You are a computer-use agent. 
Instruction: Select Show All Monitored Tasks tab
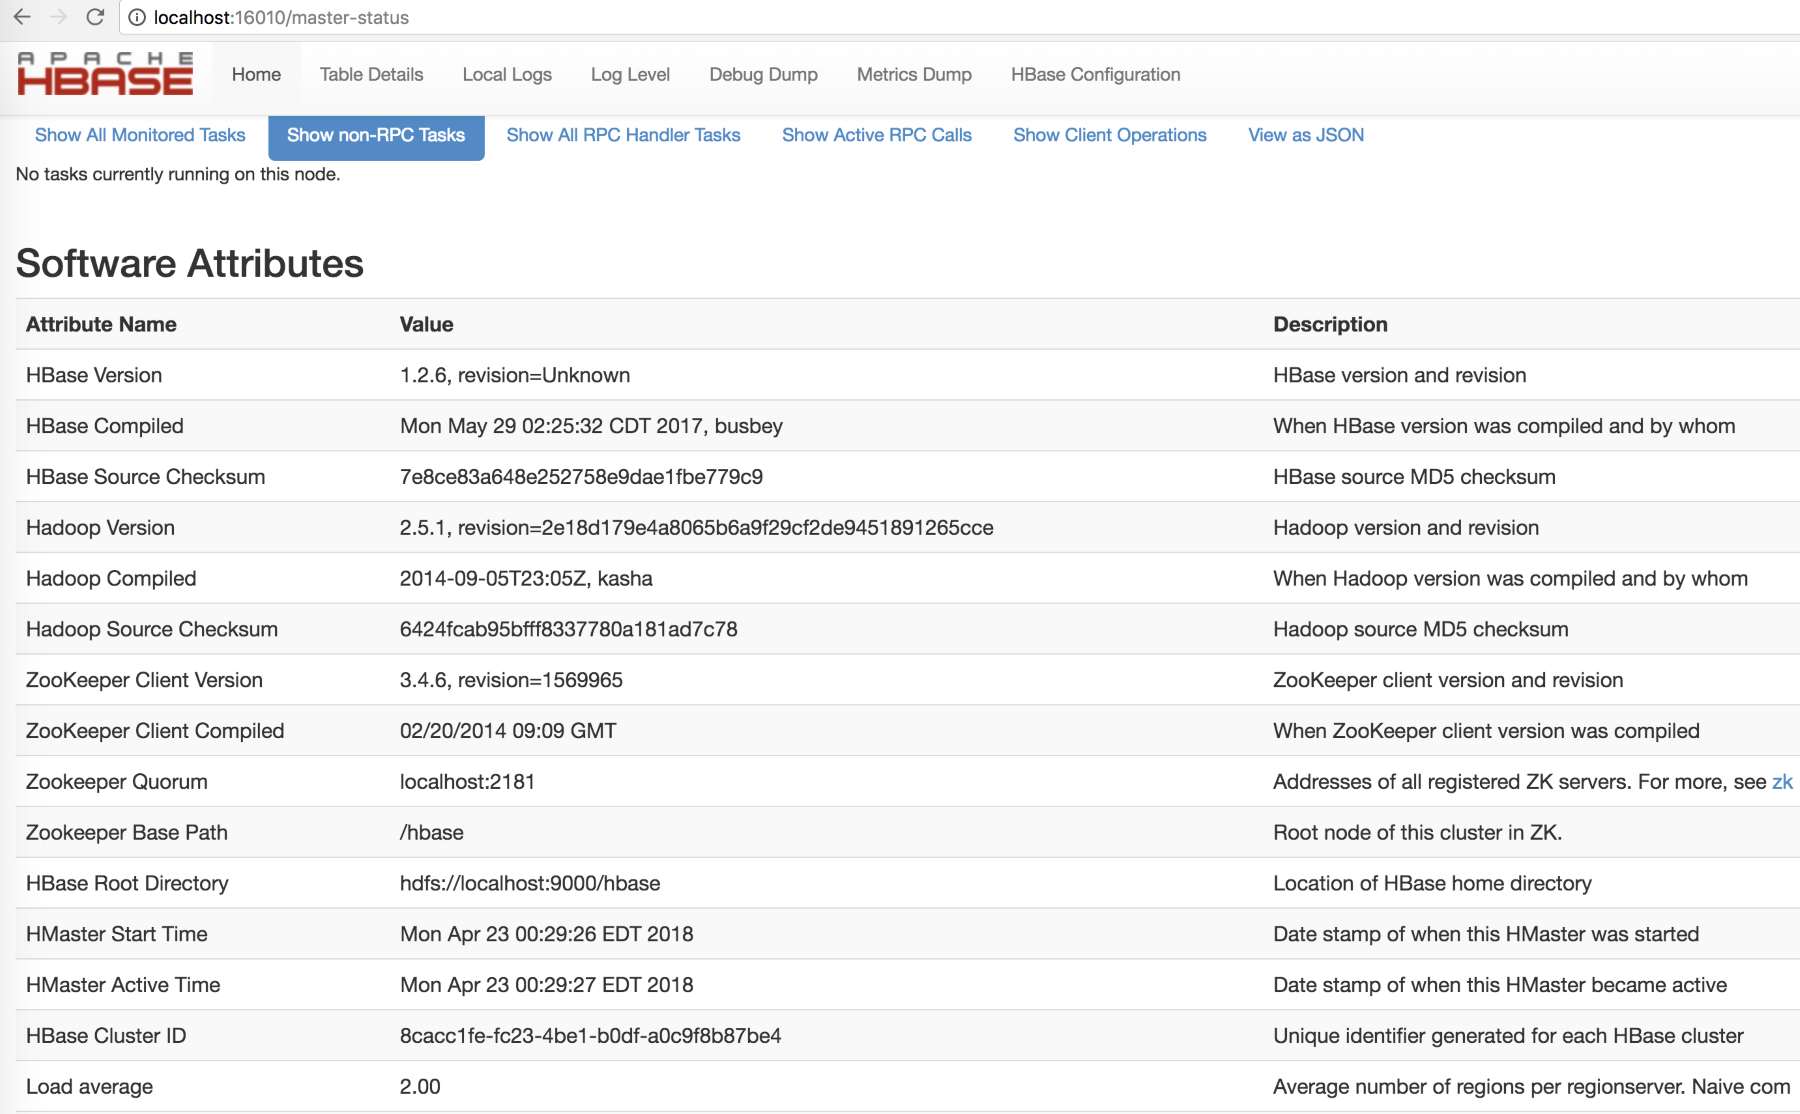[x=140, y=135]
